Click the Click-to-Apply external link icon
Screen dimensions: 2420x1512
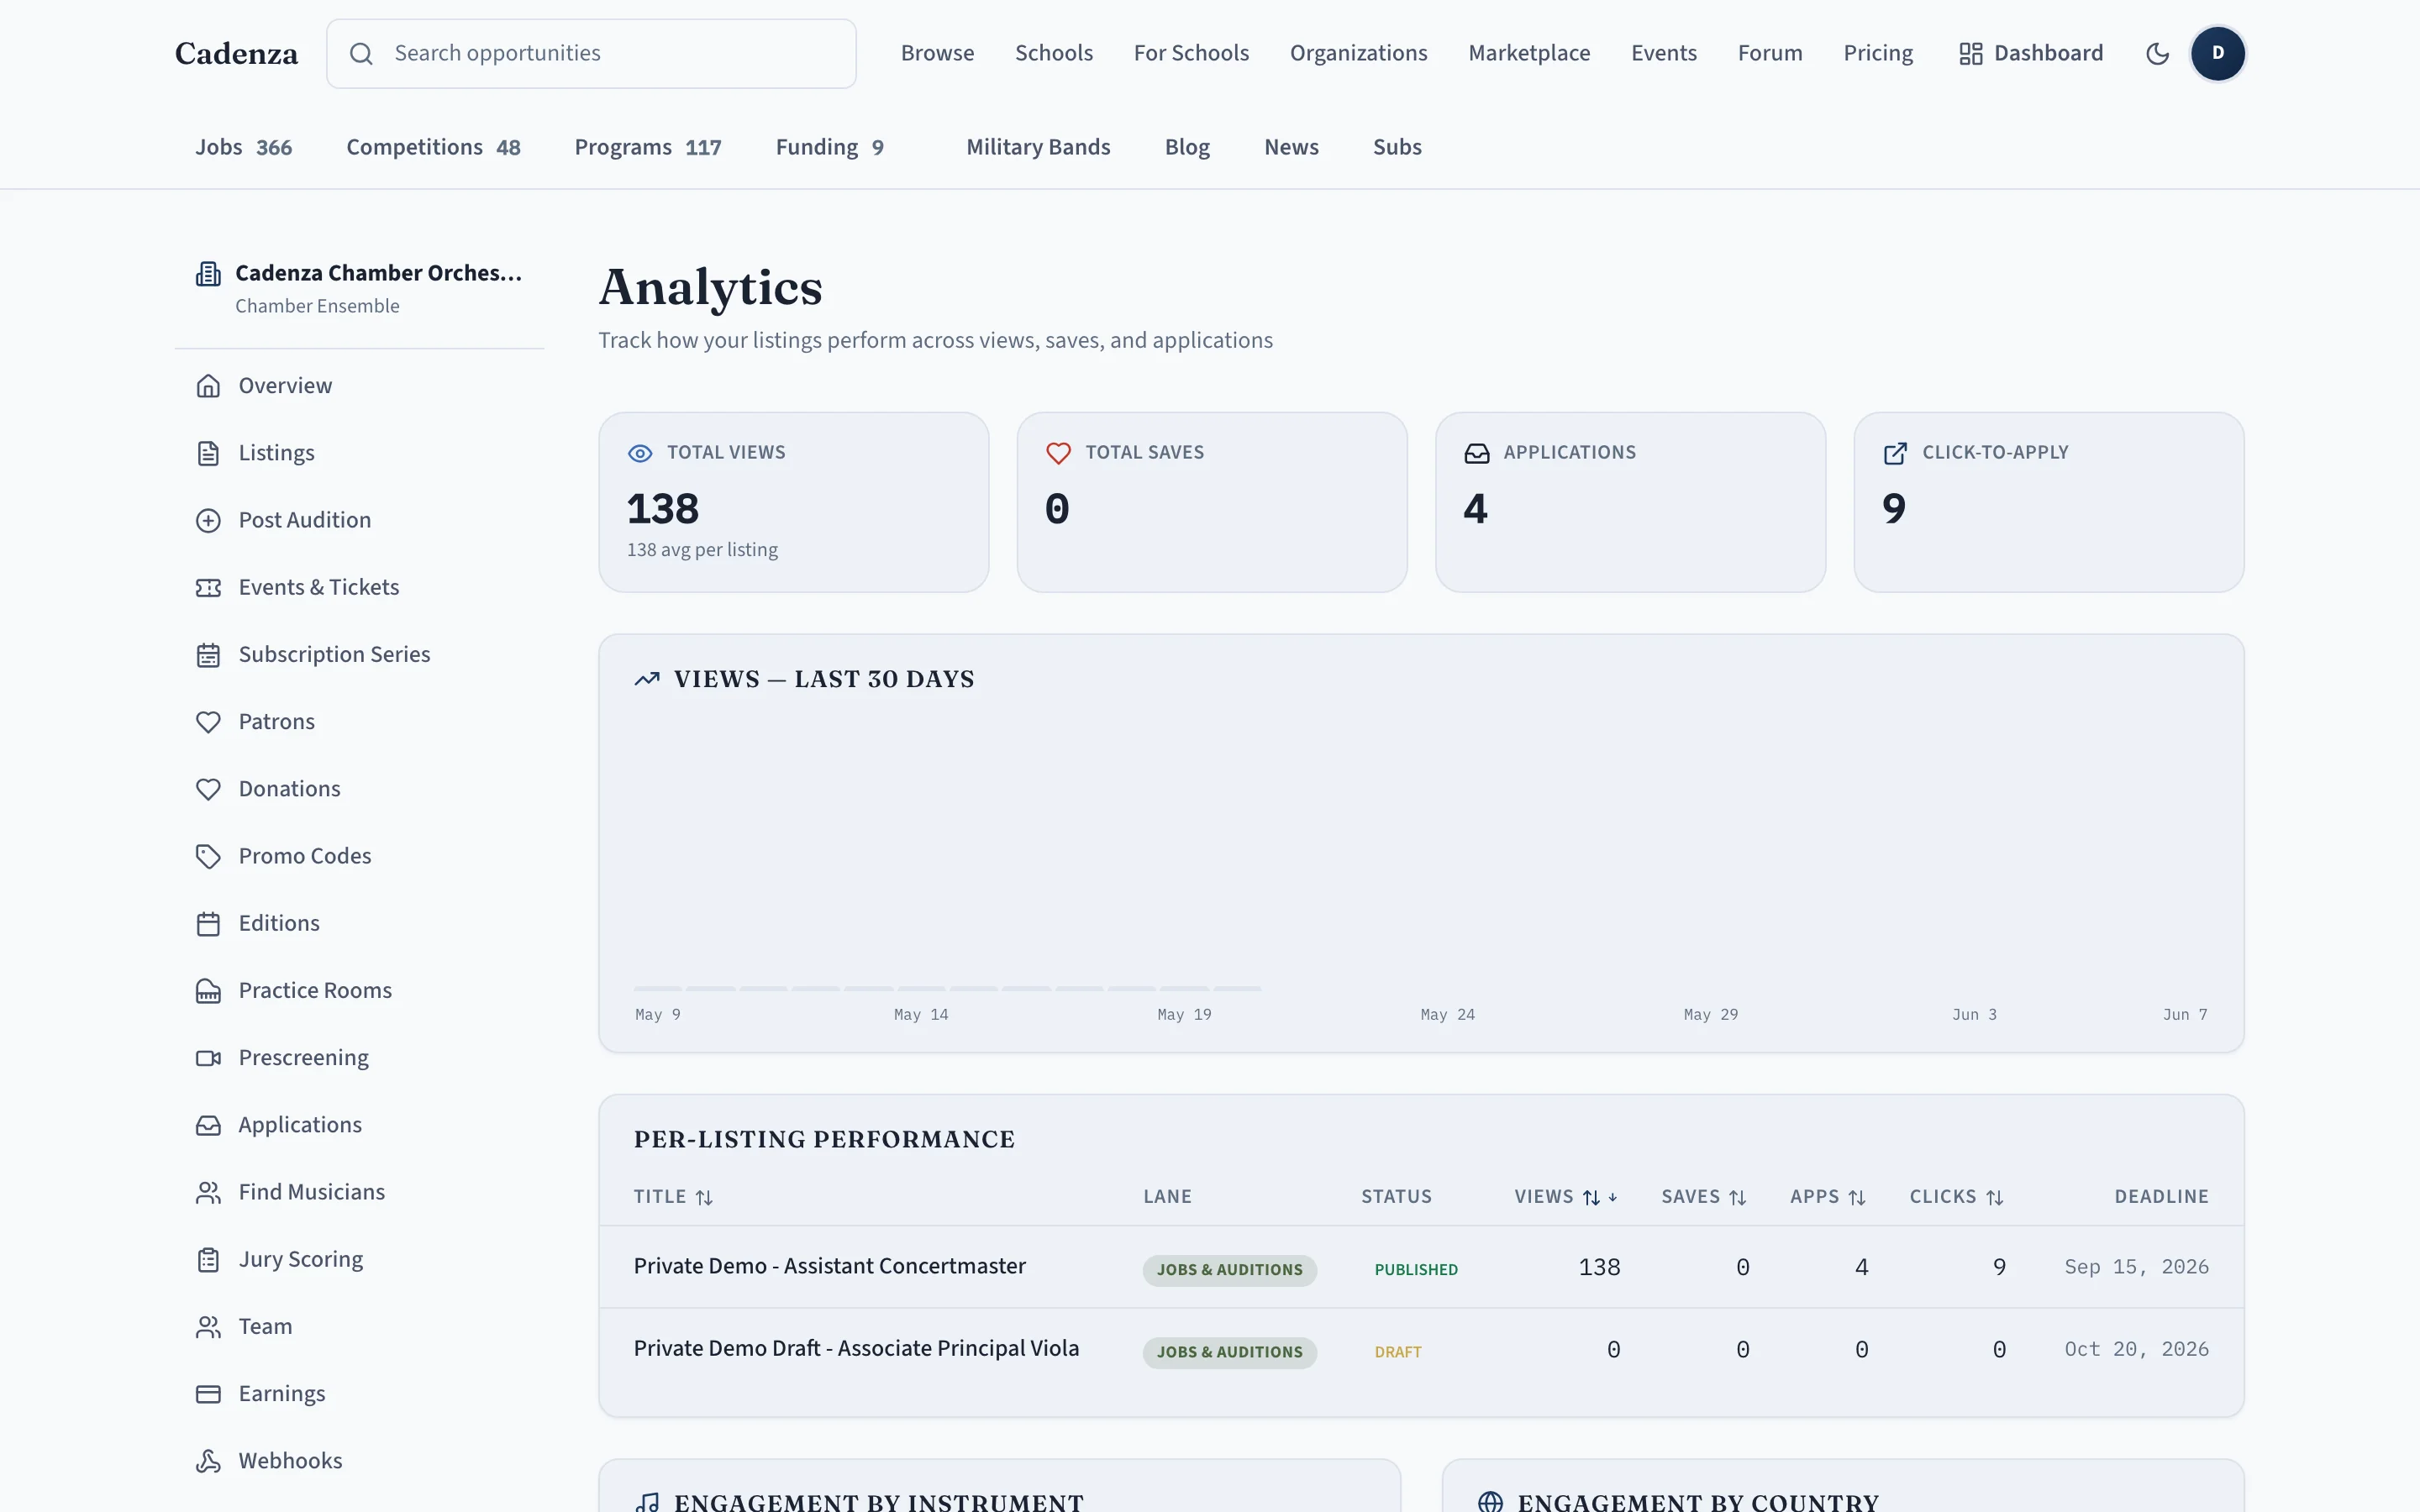[1895, 453]
